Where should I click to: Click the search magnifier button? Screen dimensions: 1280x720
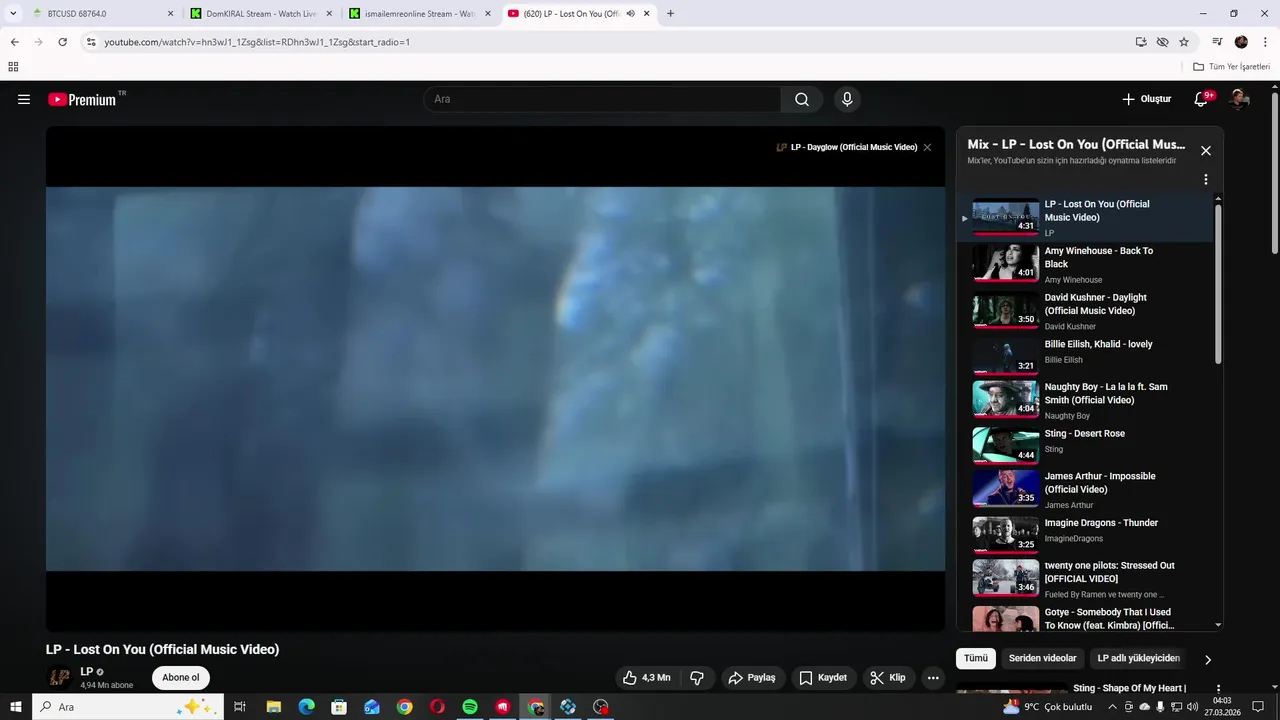802,99
